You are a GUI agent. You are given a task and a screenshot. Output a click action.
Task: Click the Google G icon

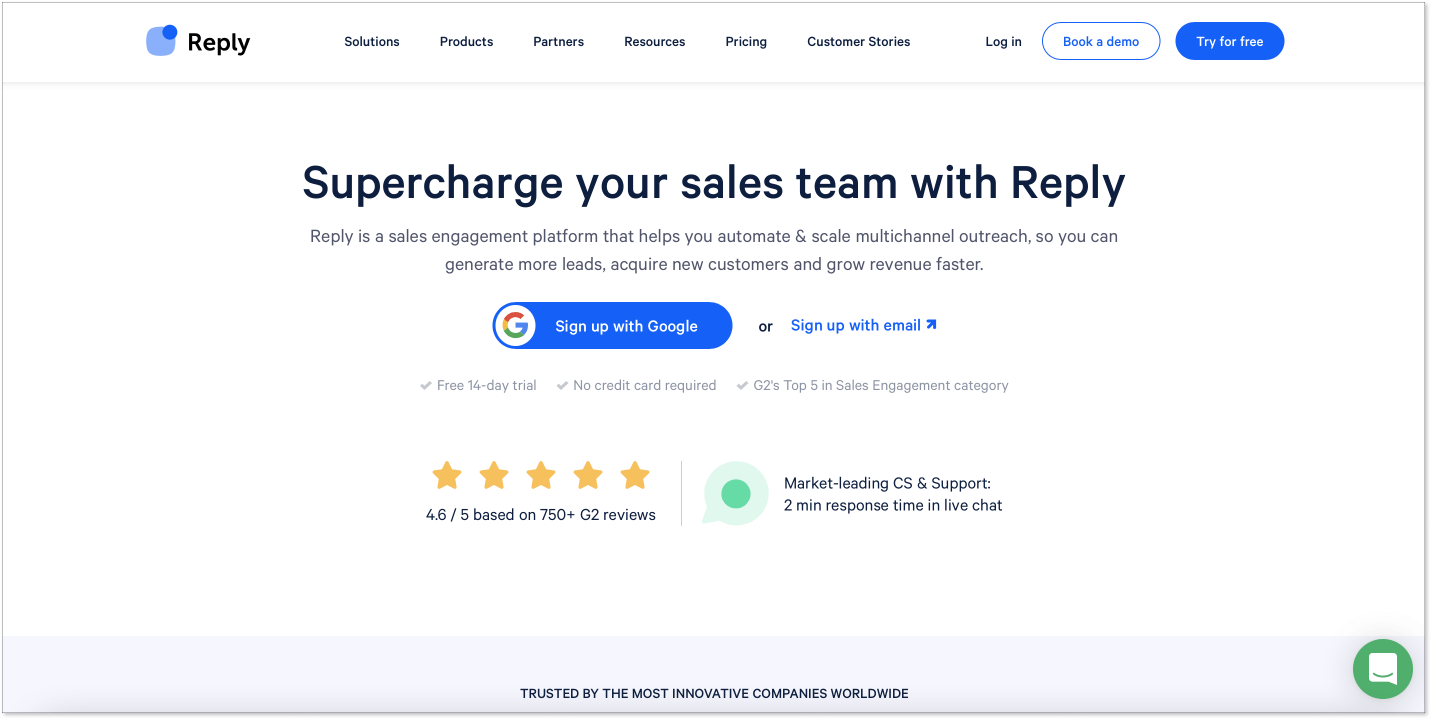(516, 326)
